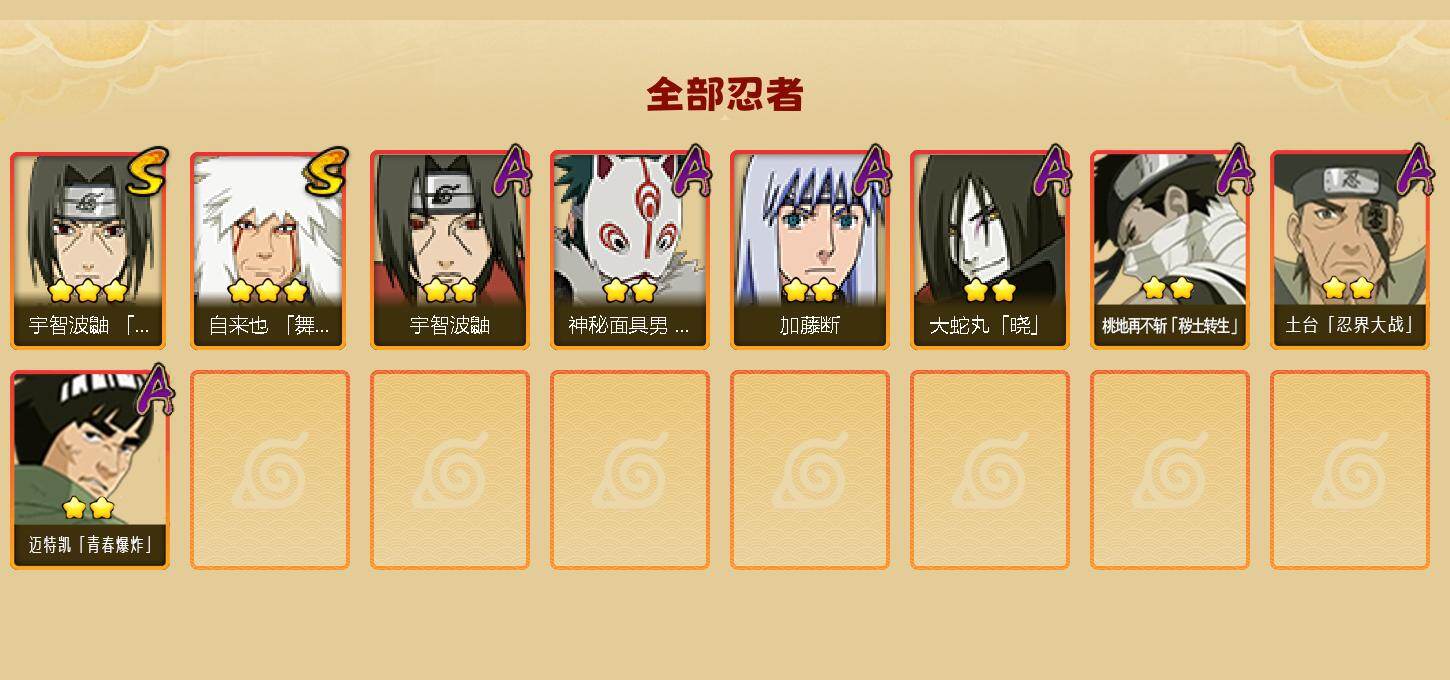Click the S rank badge on 自来也
This screenshot has height=680, width=1450.
click(x=326, y=171)
